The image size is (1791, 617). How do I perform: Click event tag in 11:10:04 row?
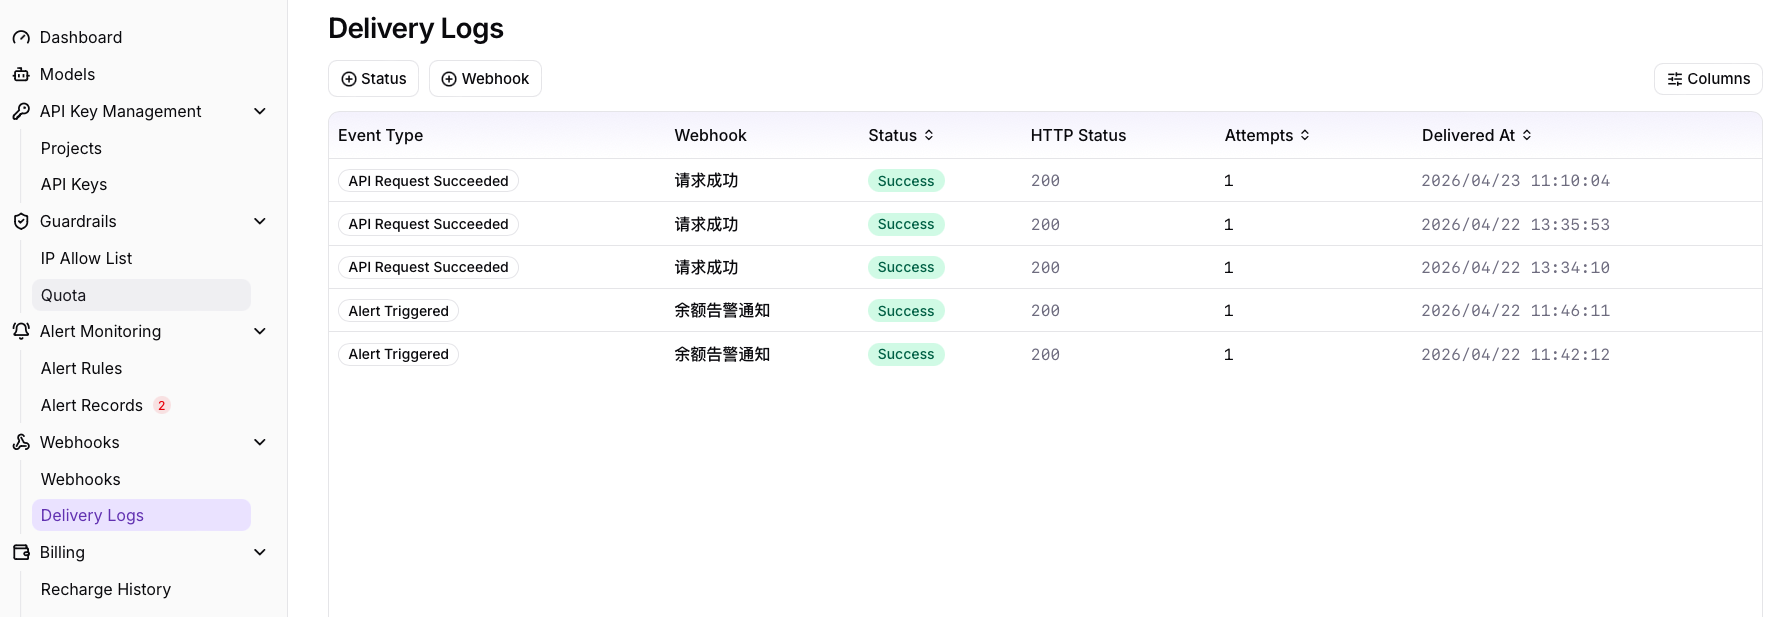click(x=428, y=181)
